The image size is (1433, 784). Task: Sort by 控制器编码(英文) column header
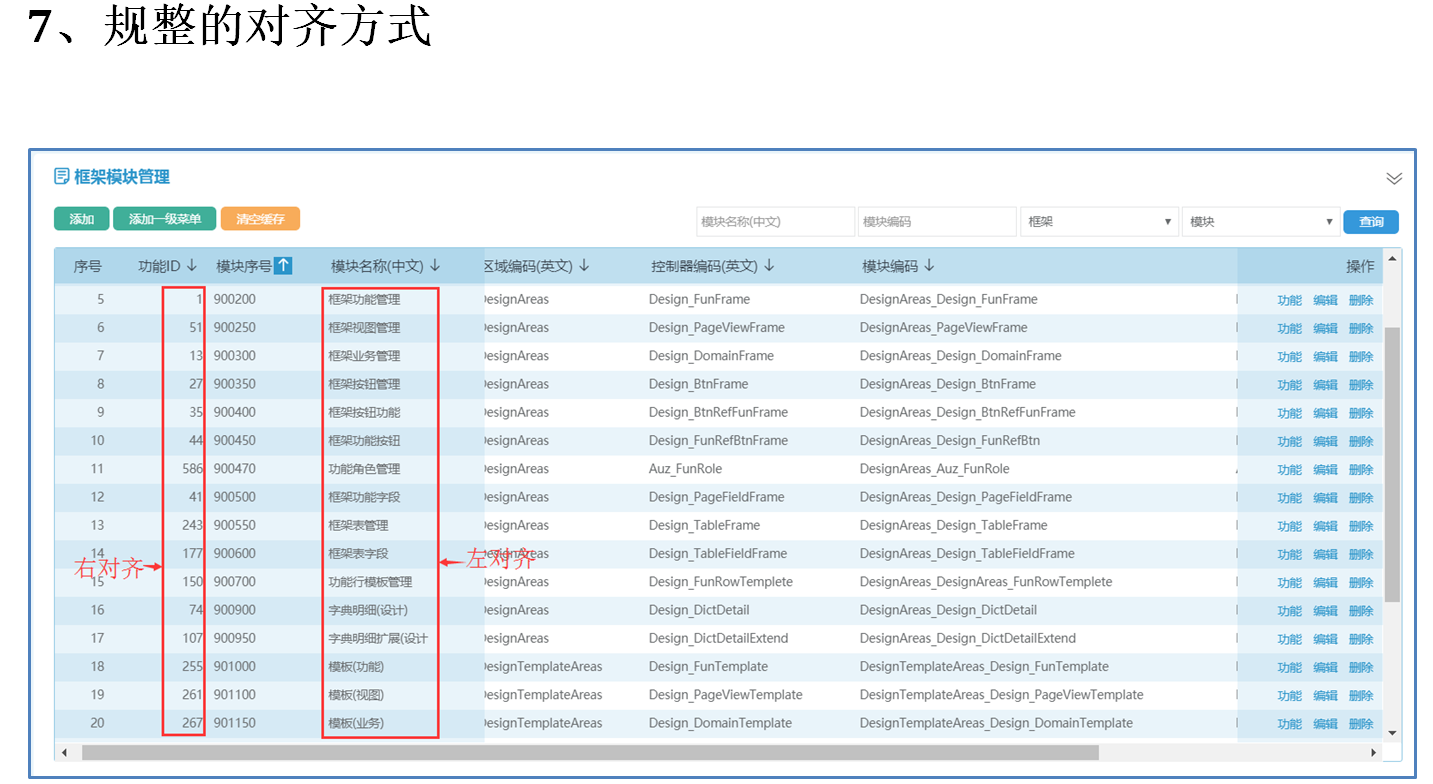click(x=713, y=266)
